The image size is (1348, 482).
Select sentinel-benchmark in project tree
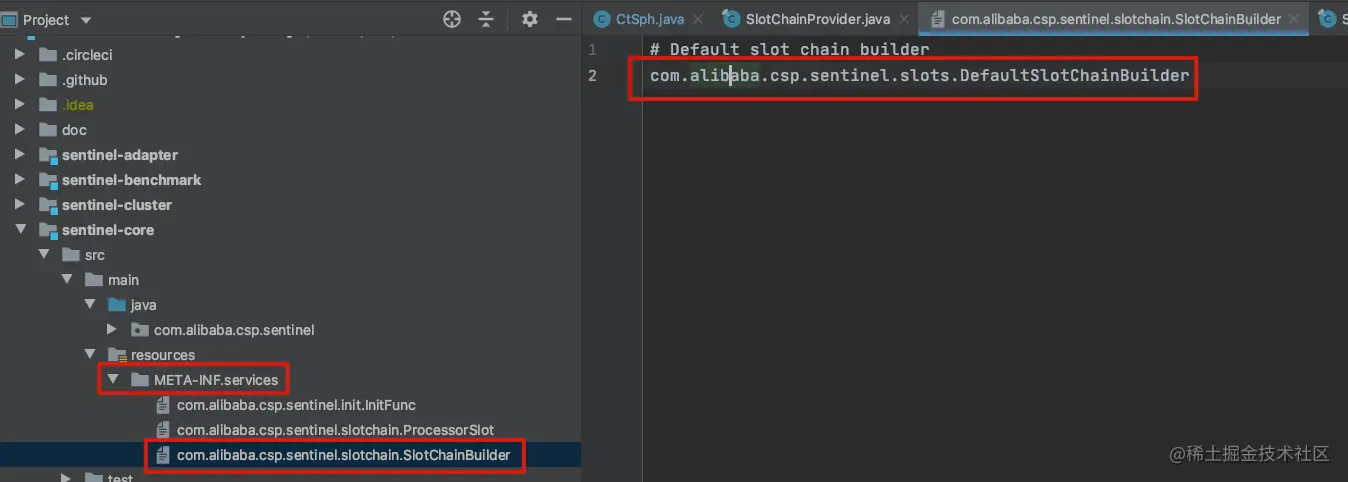click(x=131, y=180)
